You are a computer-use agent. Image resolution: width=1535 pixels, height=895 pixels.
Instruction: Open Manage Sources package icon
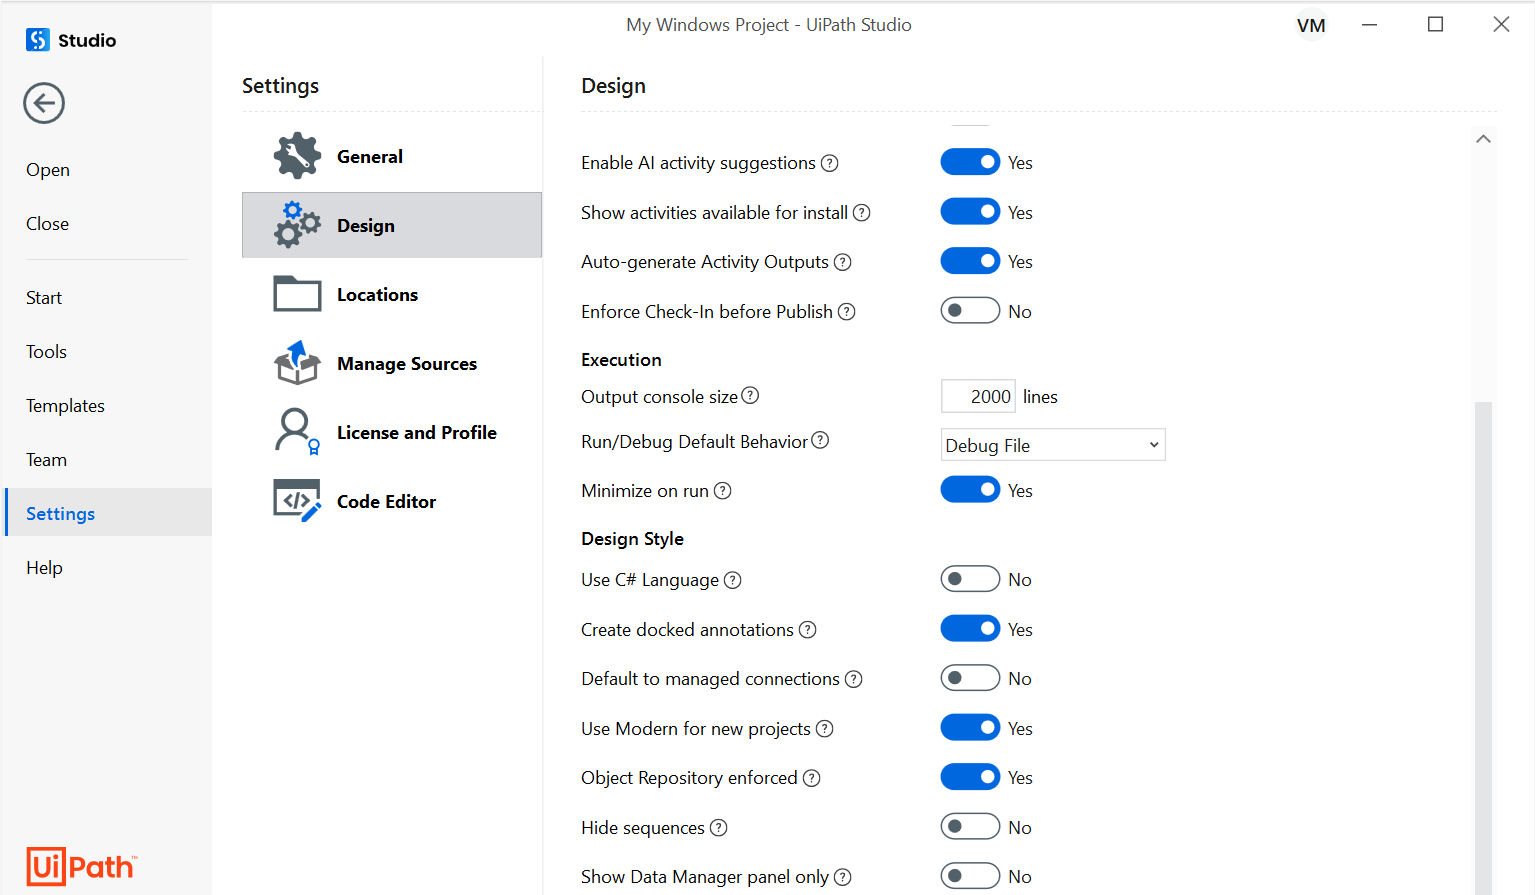297,363
